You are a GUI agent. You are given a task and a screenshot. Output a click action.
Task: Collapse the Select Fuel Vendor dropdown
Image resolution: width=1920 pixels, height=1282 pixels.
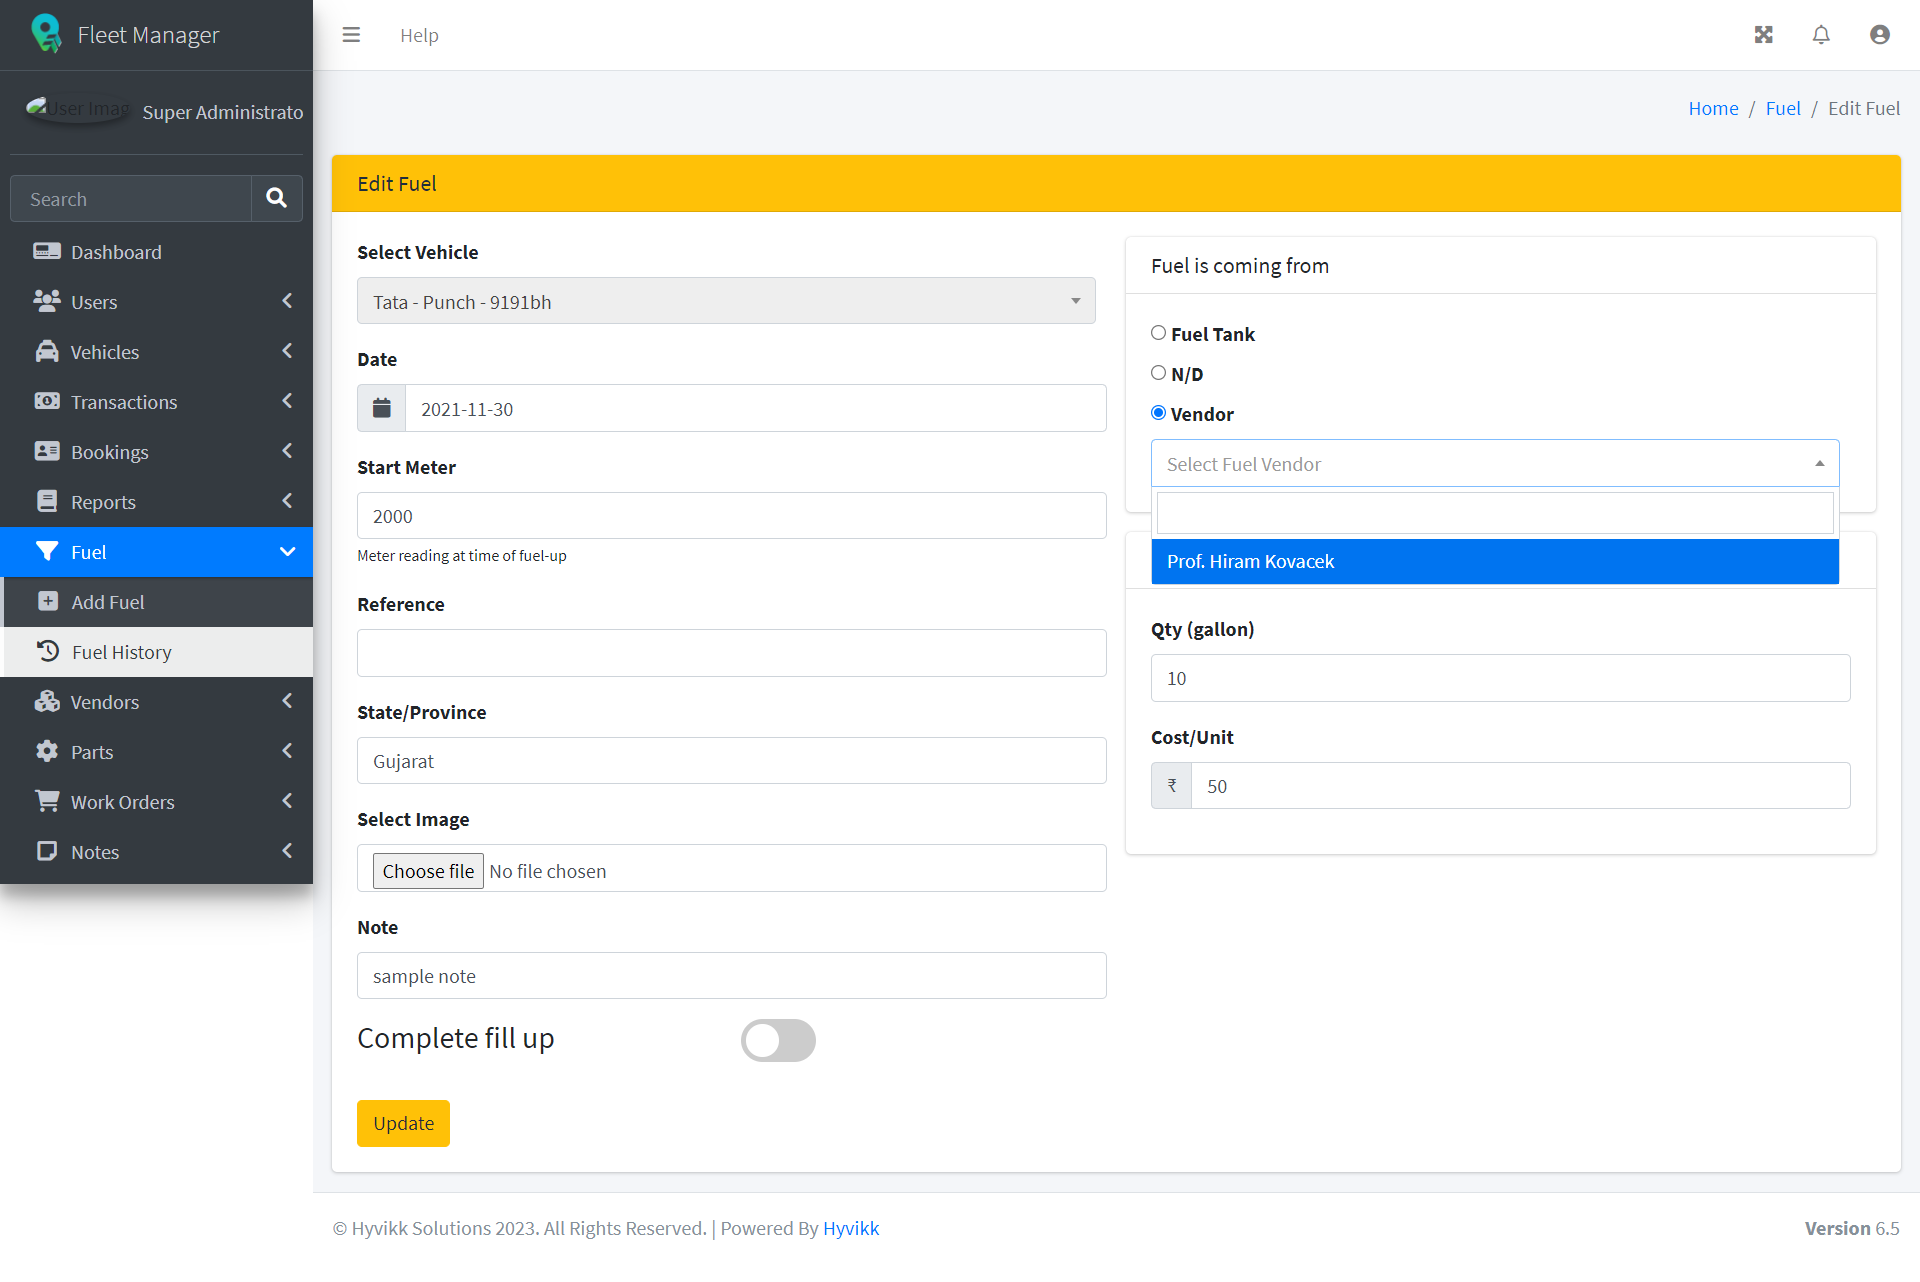pyautogui.click(x=1495, y=464)
